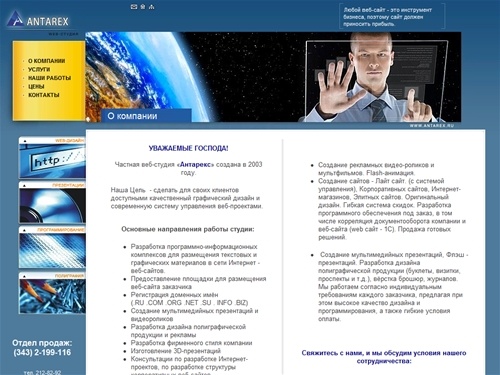Click the 'тел. 212-82-92' text
The height and width of the screenshot is (375, 500).
42,372
